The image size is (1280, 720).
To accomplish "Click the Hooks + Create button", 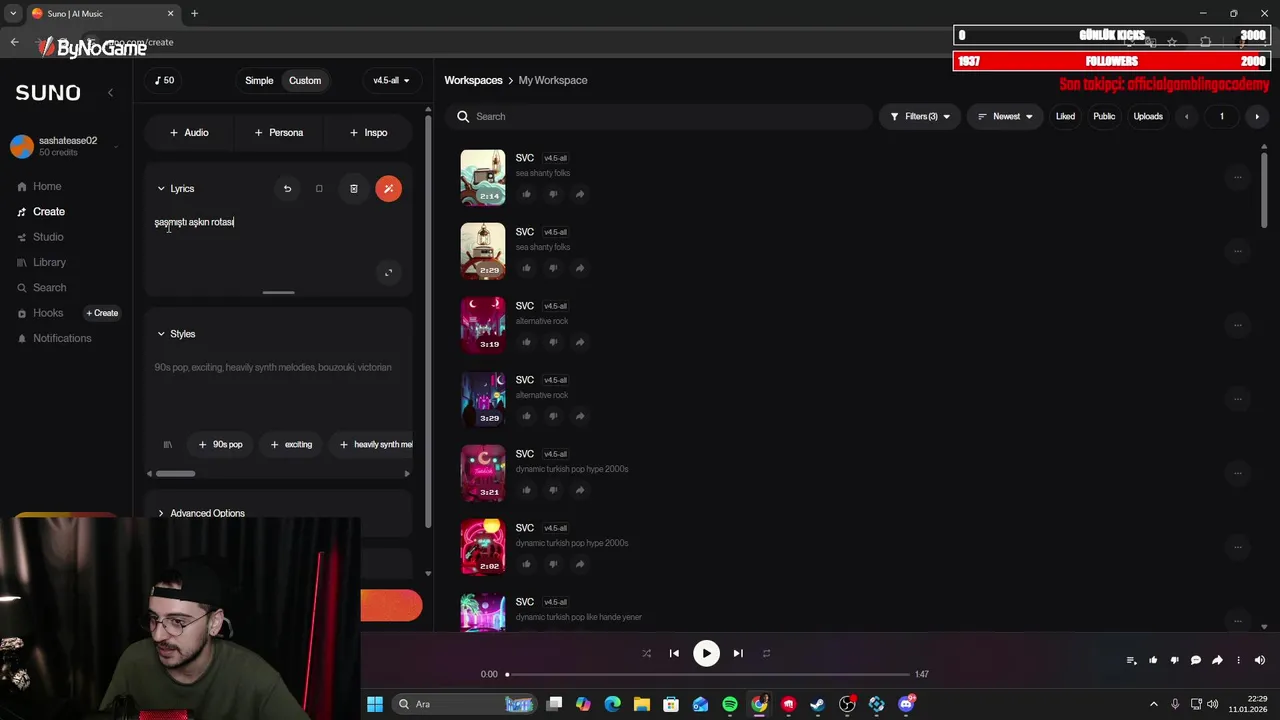I will click(102, 313).
